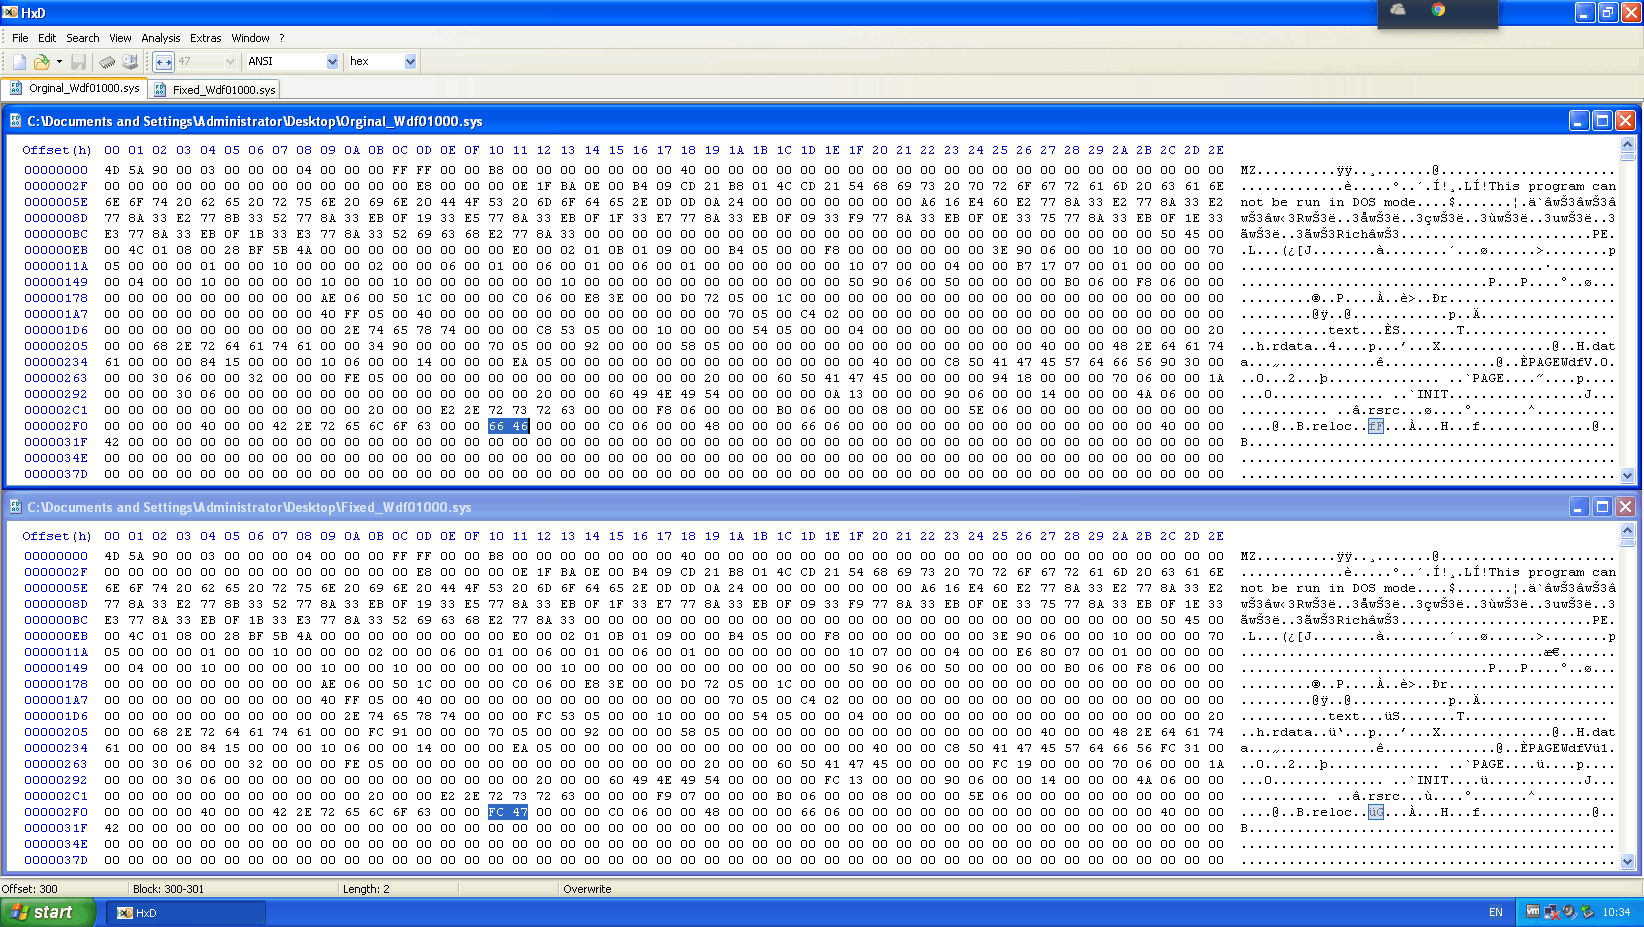Screen dimensions: 1644x927
Task: Open the View menu
Action: [120, 38]
